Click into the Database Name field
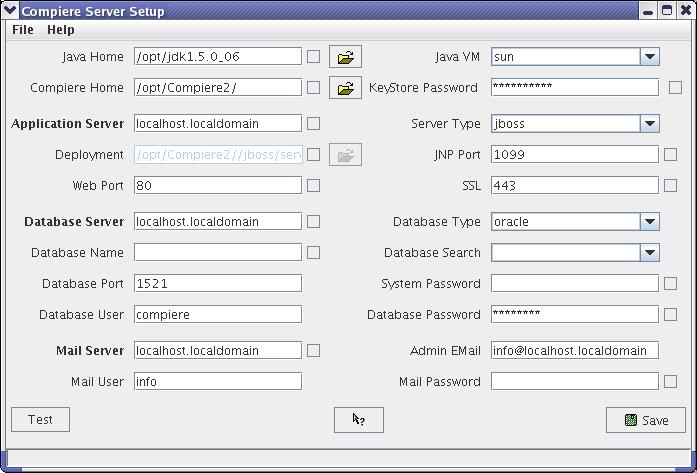This screenshot has height=473, width=697. click(x=218, y=253)
